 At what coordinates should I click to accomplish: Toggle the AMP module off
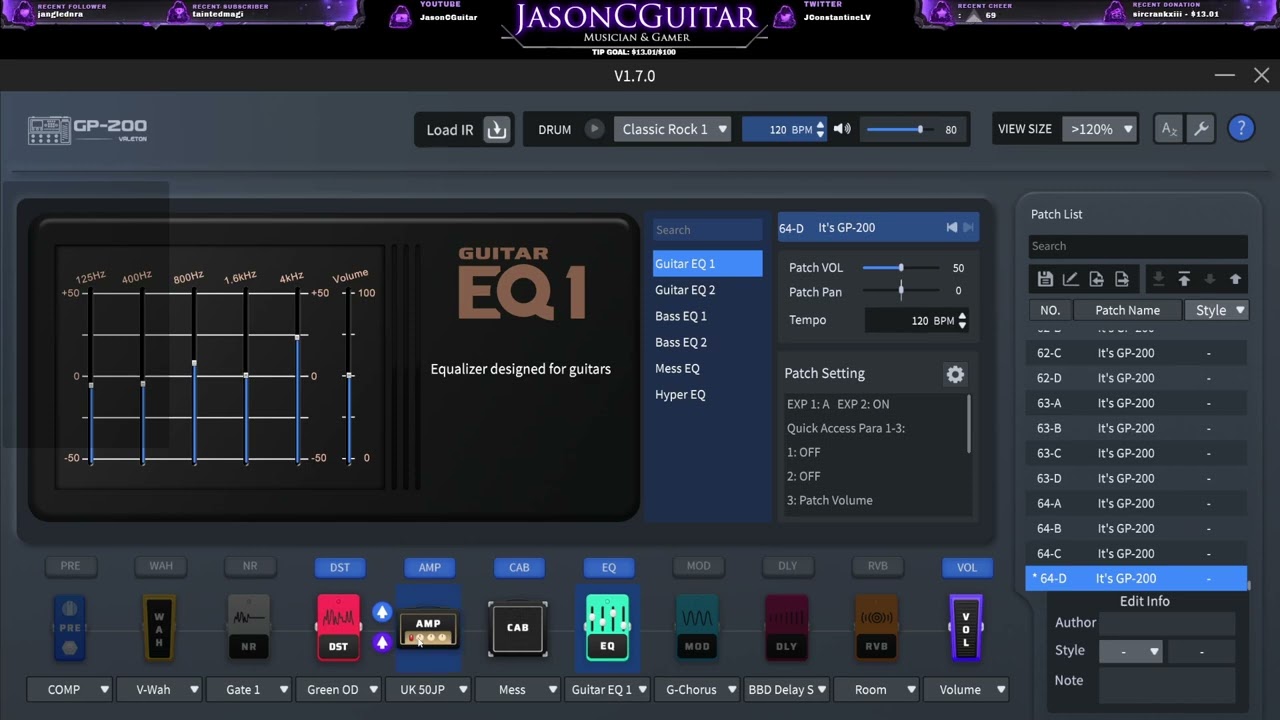(429, 567)
